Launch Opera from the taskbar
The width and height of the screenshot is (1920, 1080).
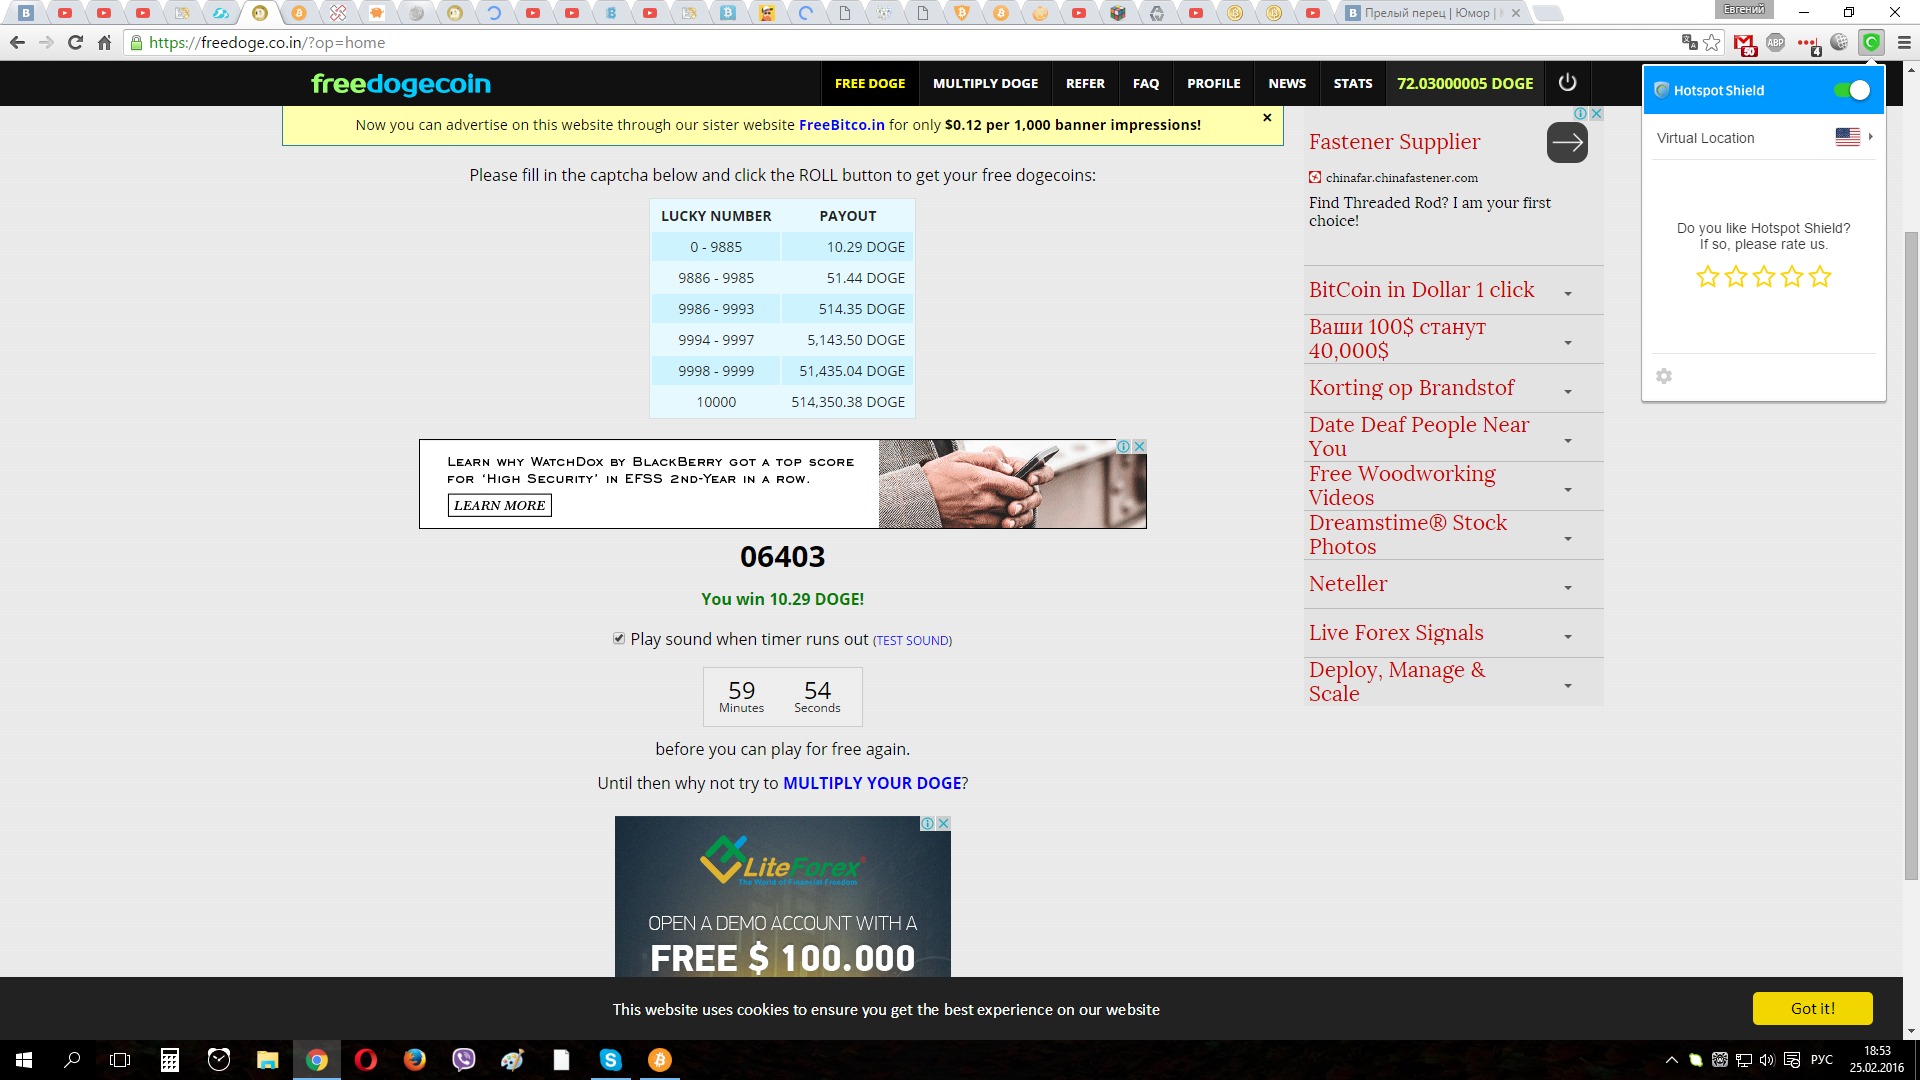coord(366,1059)
